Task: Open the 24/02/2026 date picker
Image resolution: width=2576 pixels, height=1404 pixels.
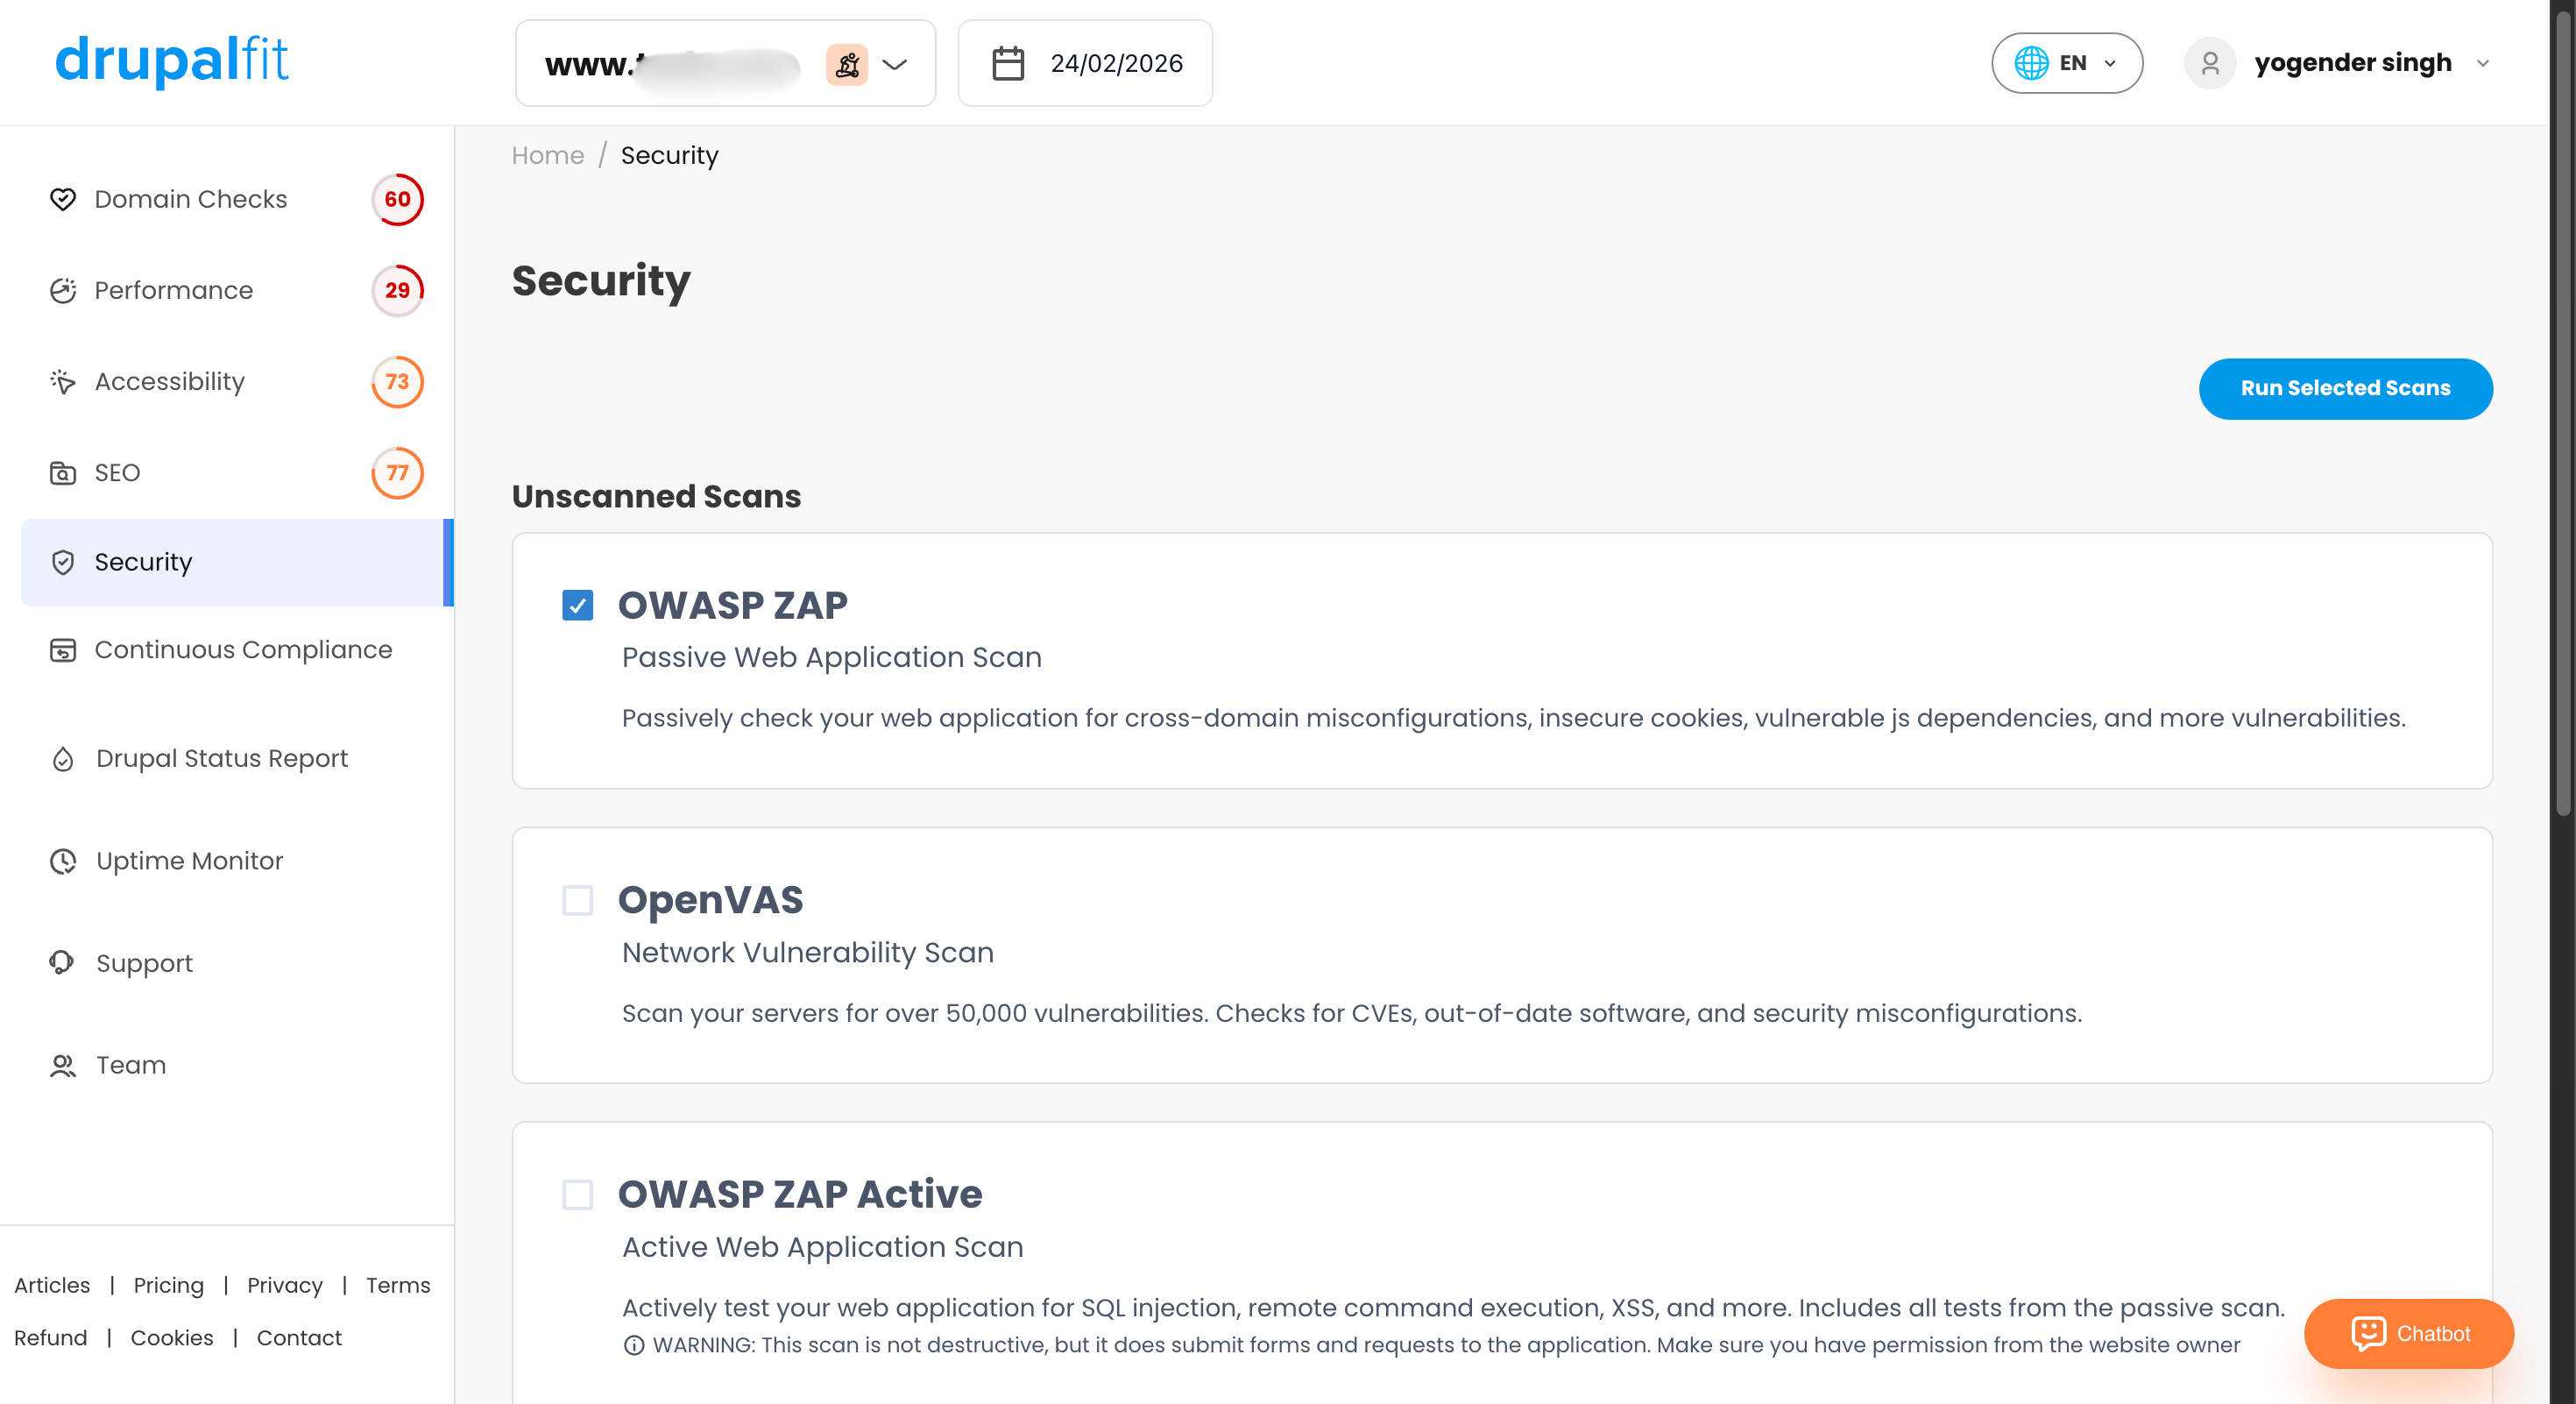Action: coord(1085,63)
